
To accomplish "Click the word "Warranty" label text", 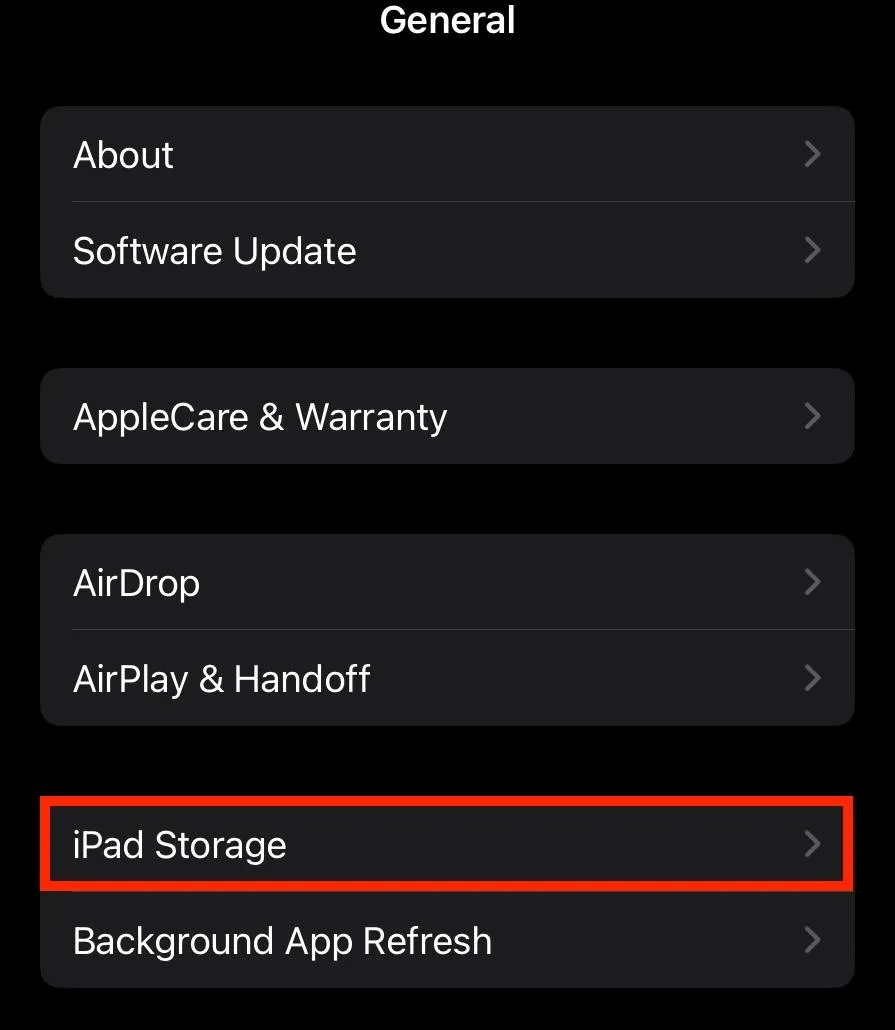I will (371, 418).
